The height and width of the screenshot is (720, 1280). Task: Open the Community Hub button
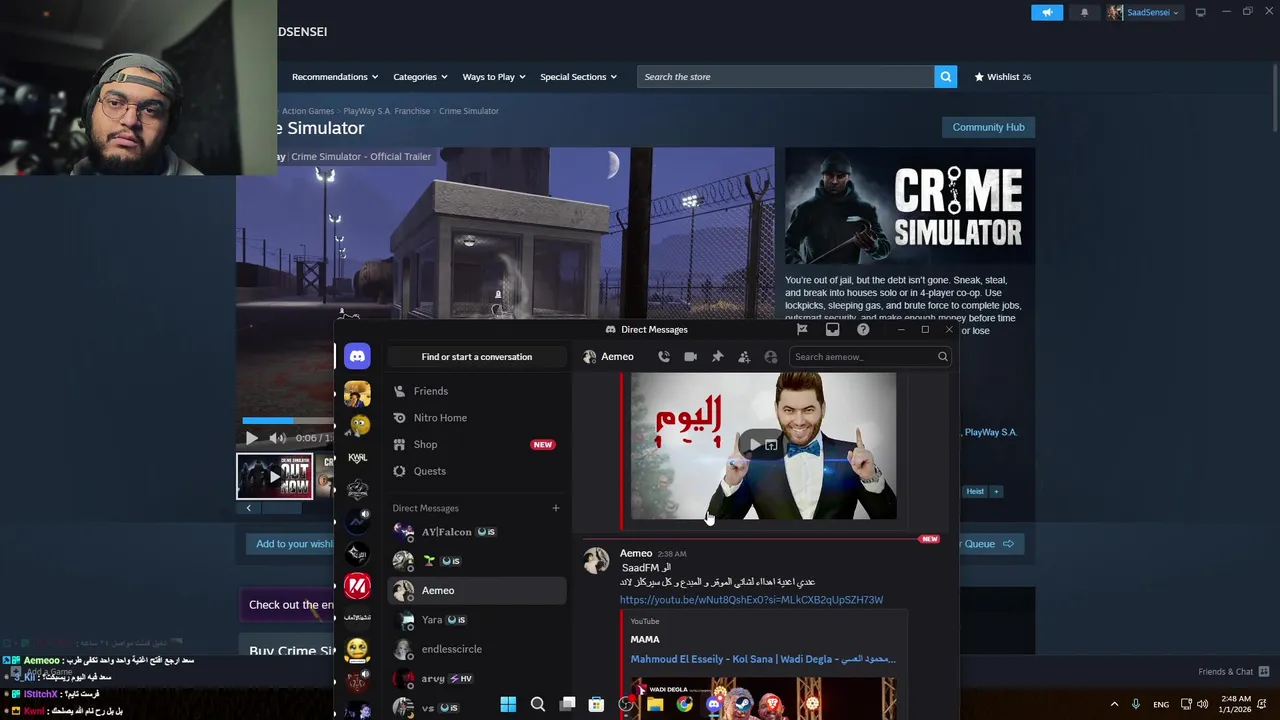coord(988,127)
